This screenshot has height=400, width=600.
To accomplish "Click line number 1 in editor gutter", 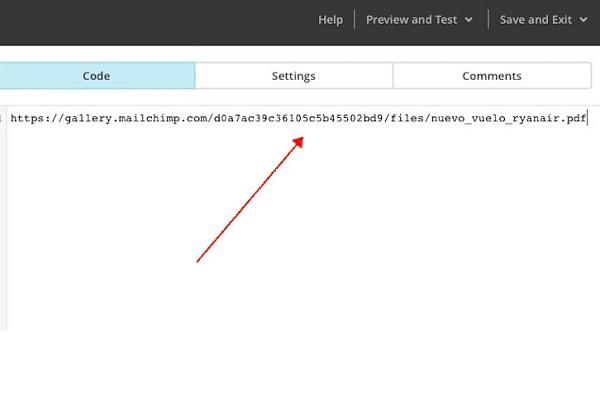I will point(3,118).
